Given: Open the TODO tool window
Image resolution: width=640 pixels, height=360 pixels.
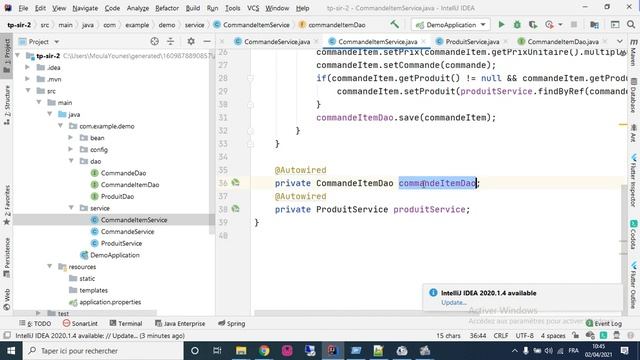Looking at the screenshot, I should 35,323.
